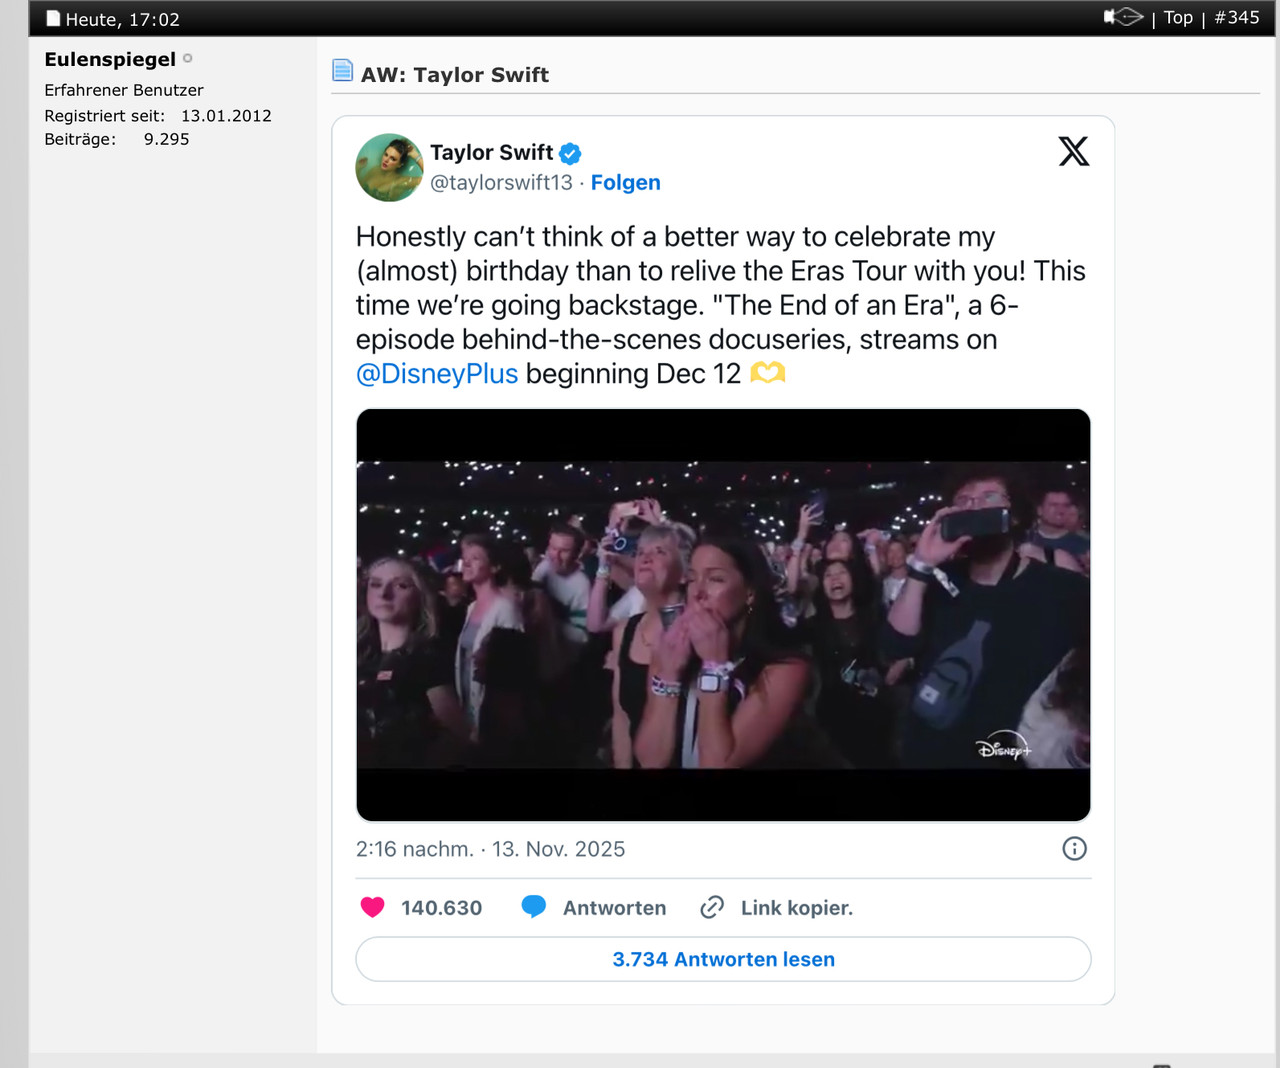1280x1068 pixels.
Task: Click the blue reply bubble icon
Action: tap(534, 907)
